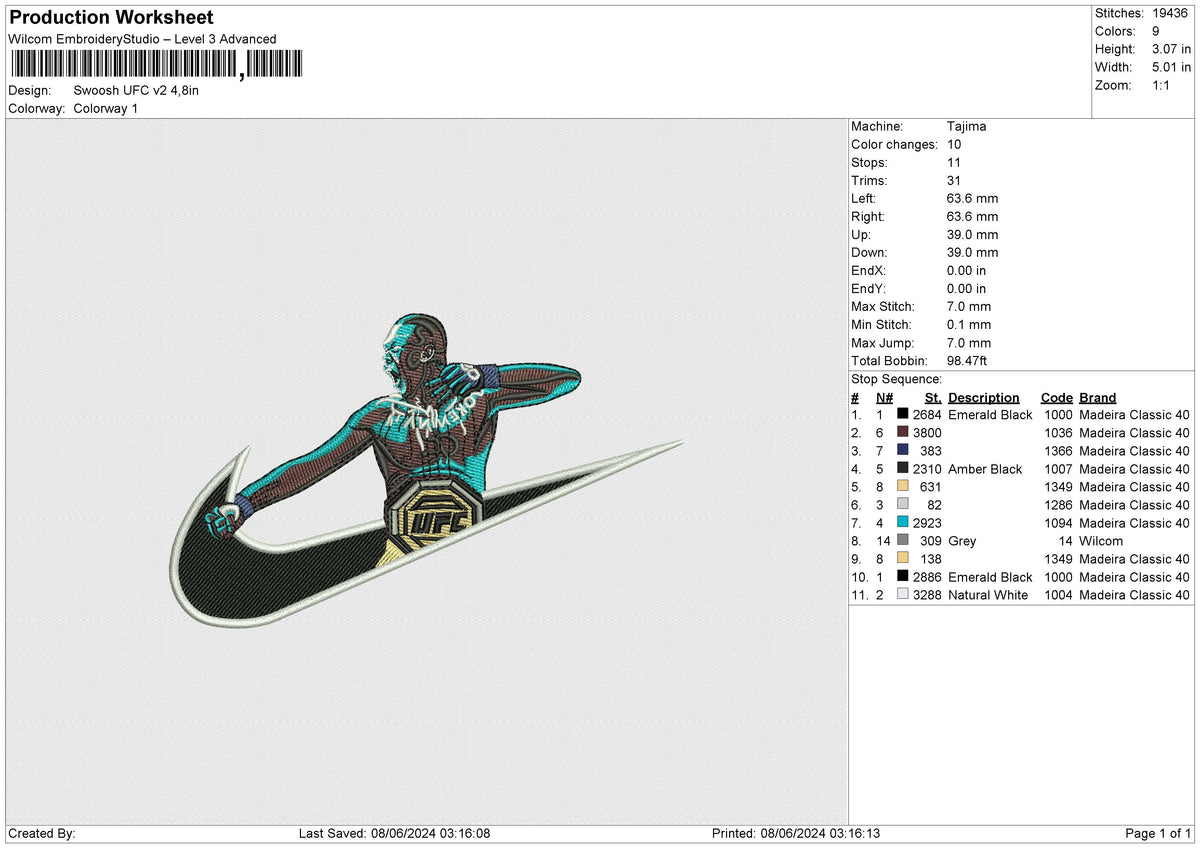Image resolution: width=1200 pixels, height=848 pixels.
Task: Click the Page 1 of 1 footer text
Action: (1158, 834)
